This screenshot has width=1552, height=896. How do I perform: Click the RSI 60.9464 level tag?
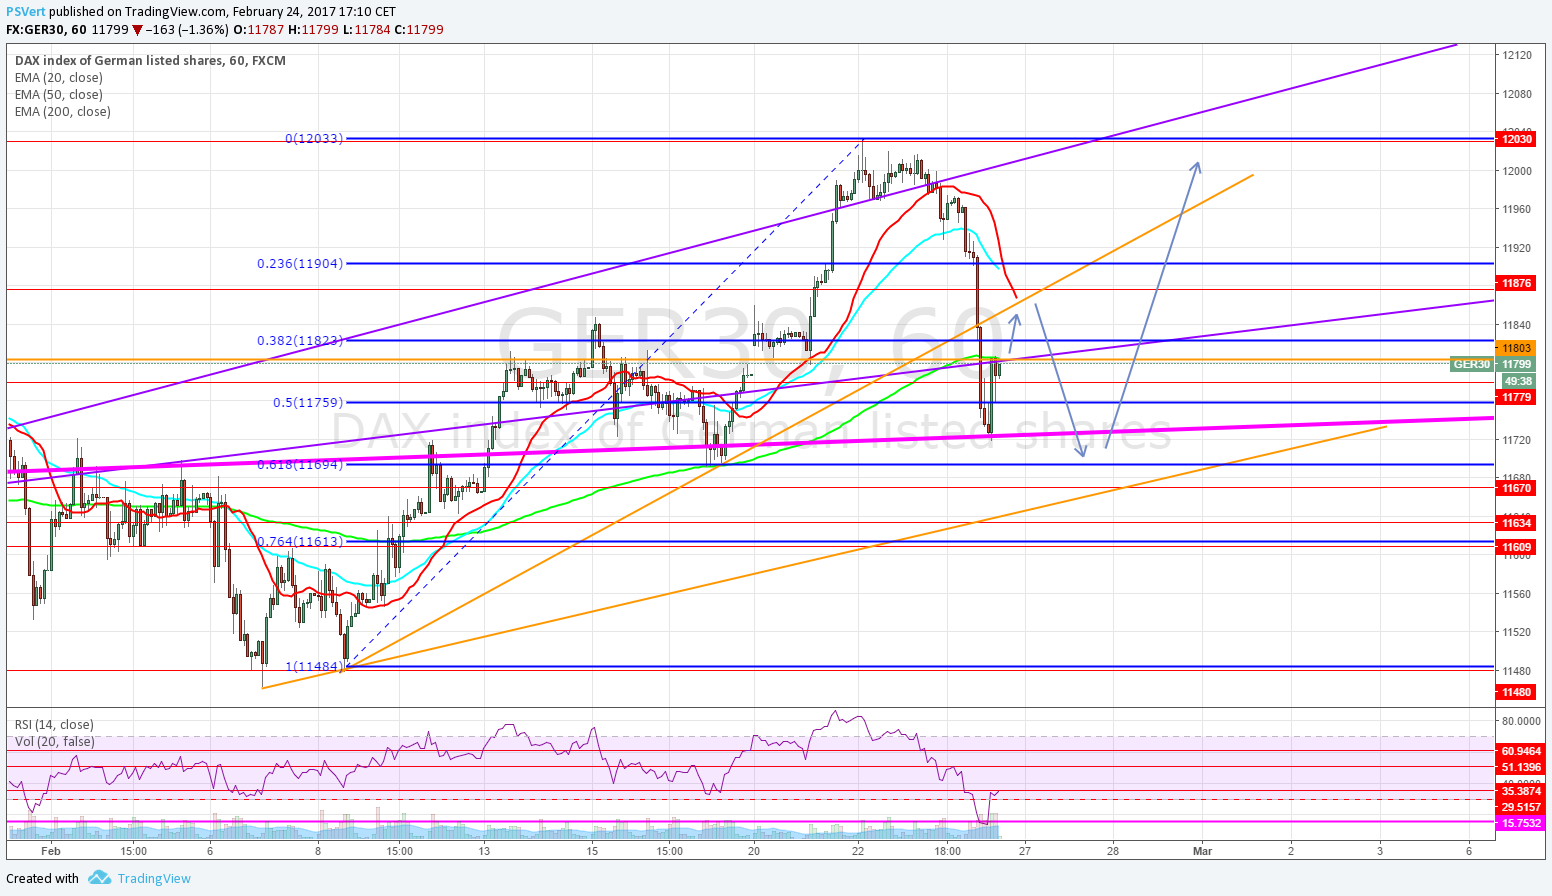pos(1521,751)
